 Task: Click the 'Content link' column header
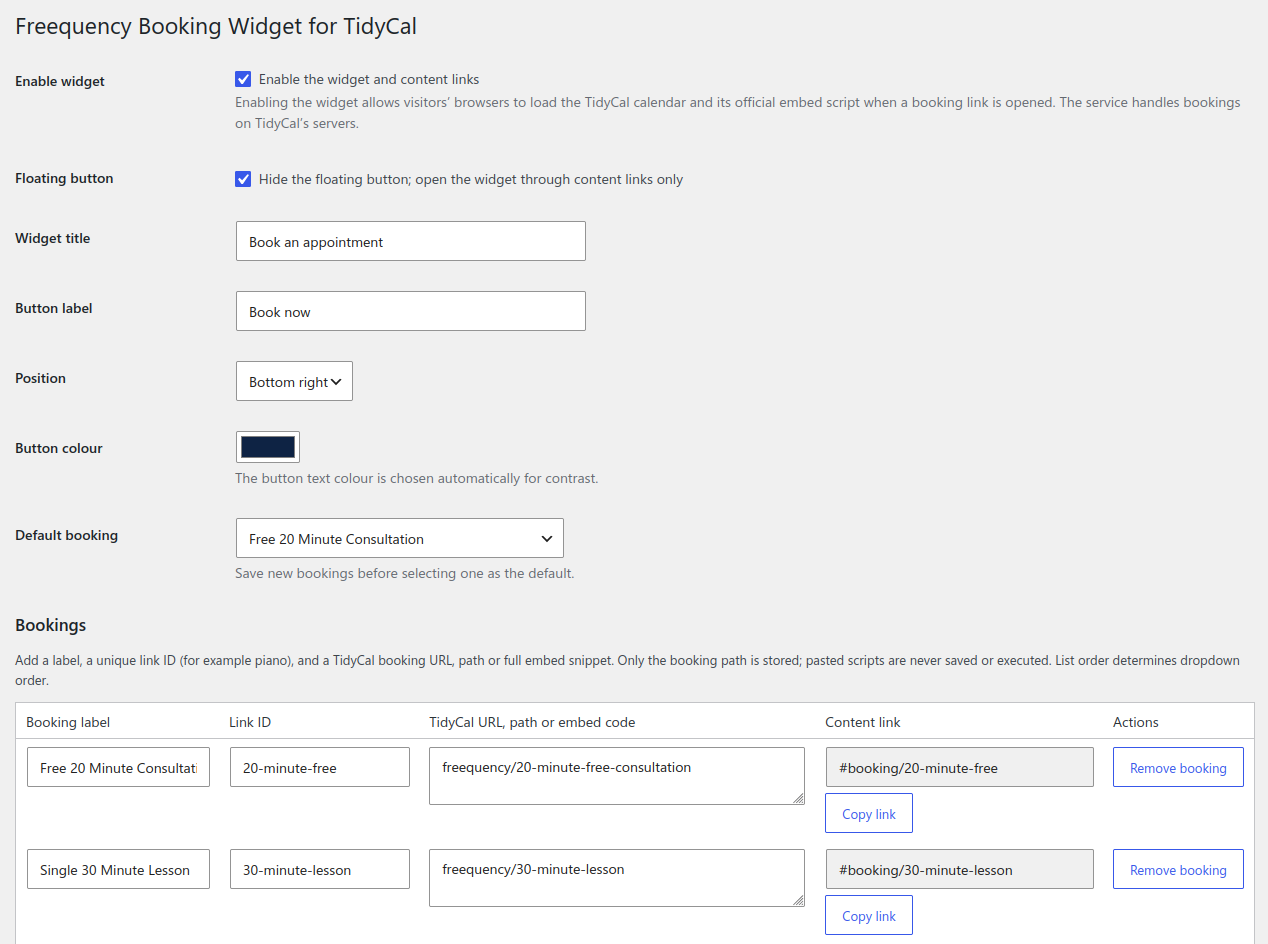pos(863,722)
